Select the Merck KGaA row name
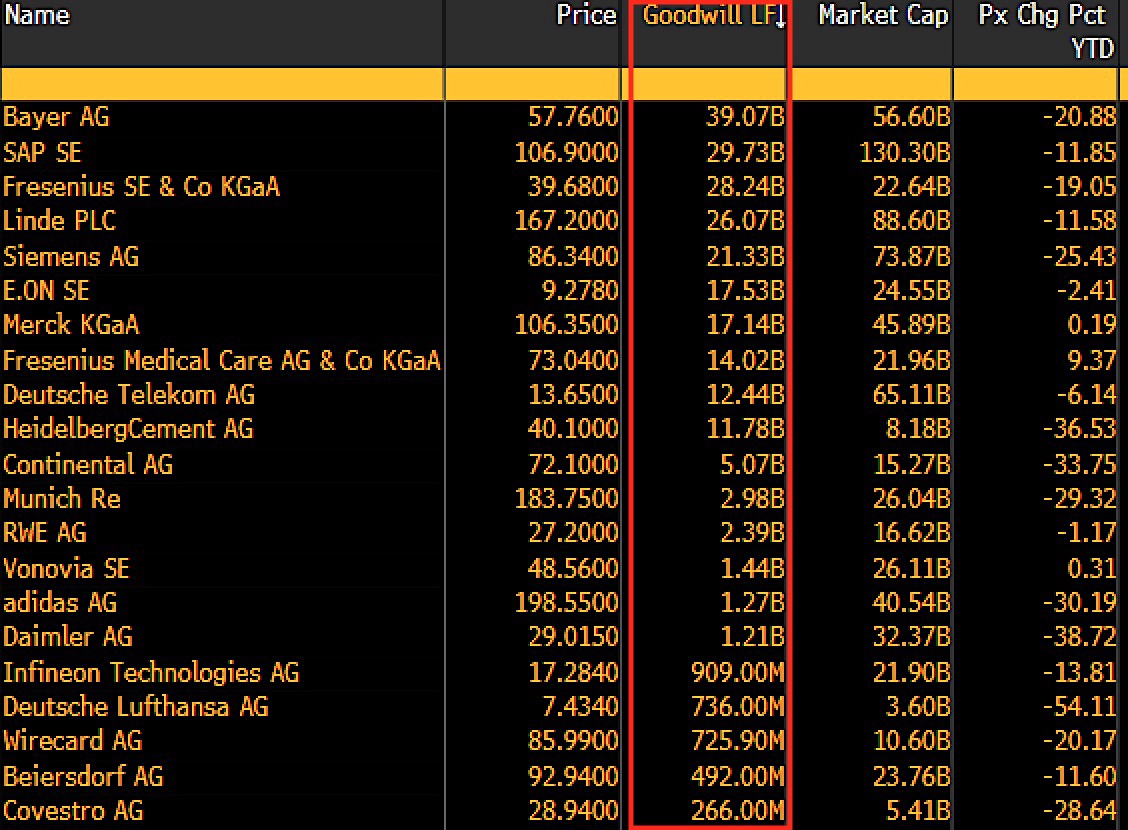The image size is (1128, 830). [71, 325]
